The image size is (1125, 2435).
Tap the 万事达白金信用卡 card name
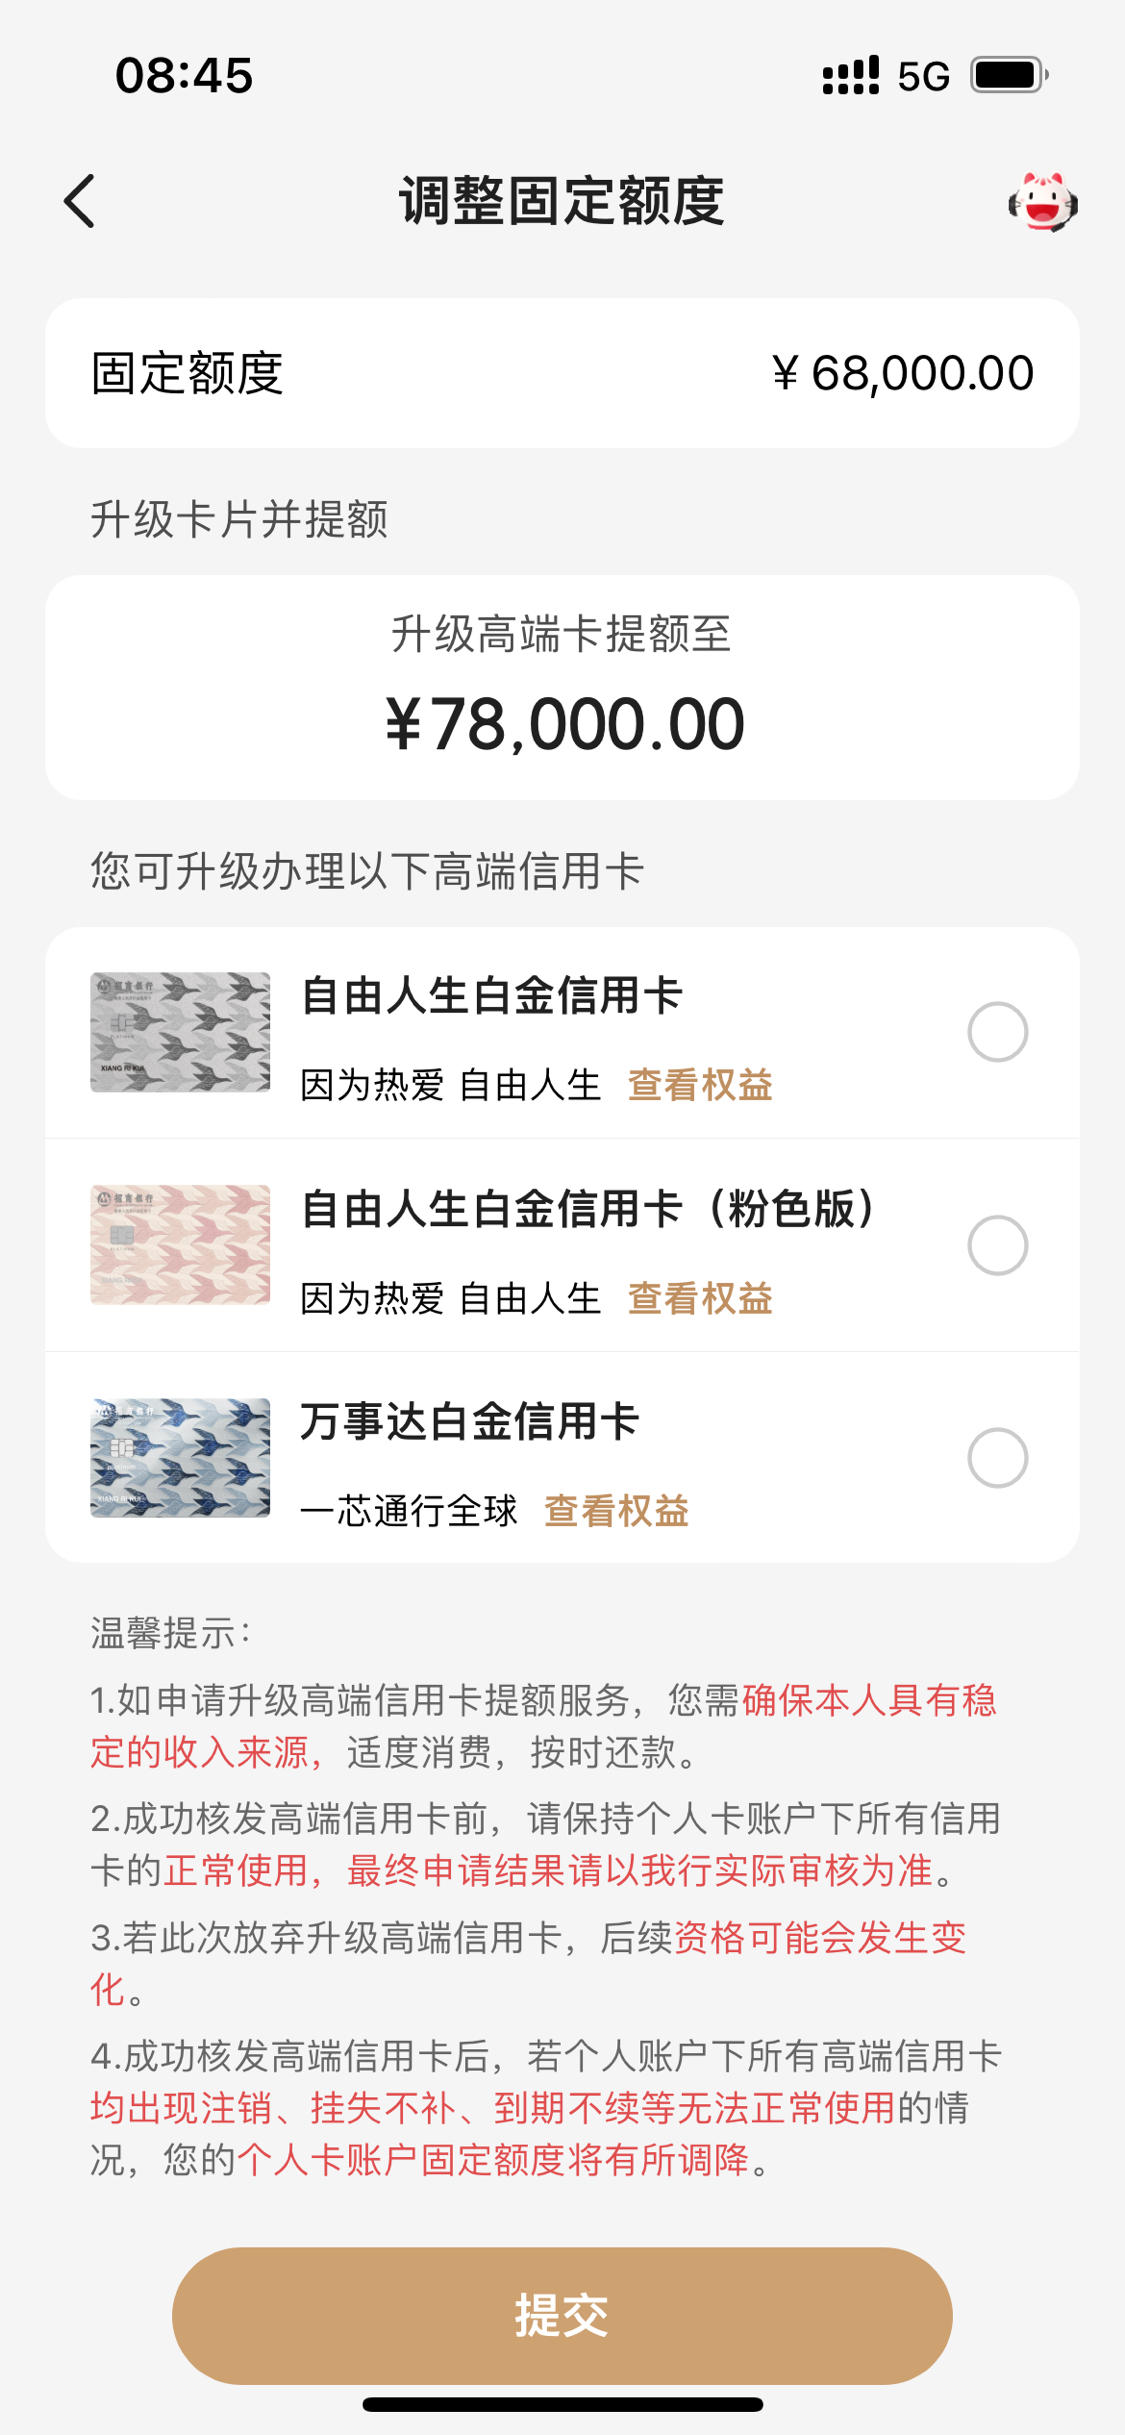click(470, 1421)
